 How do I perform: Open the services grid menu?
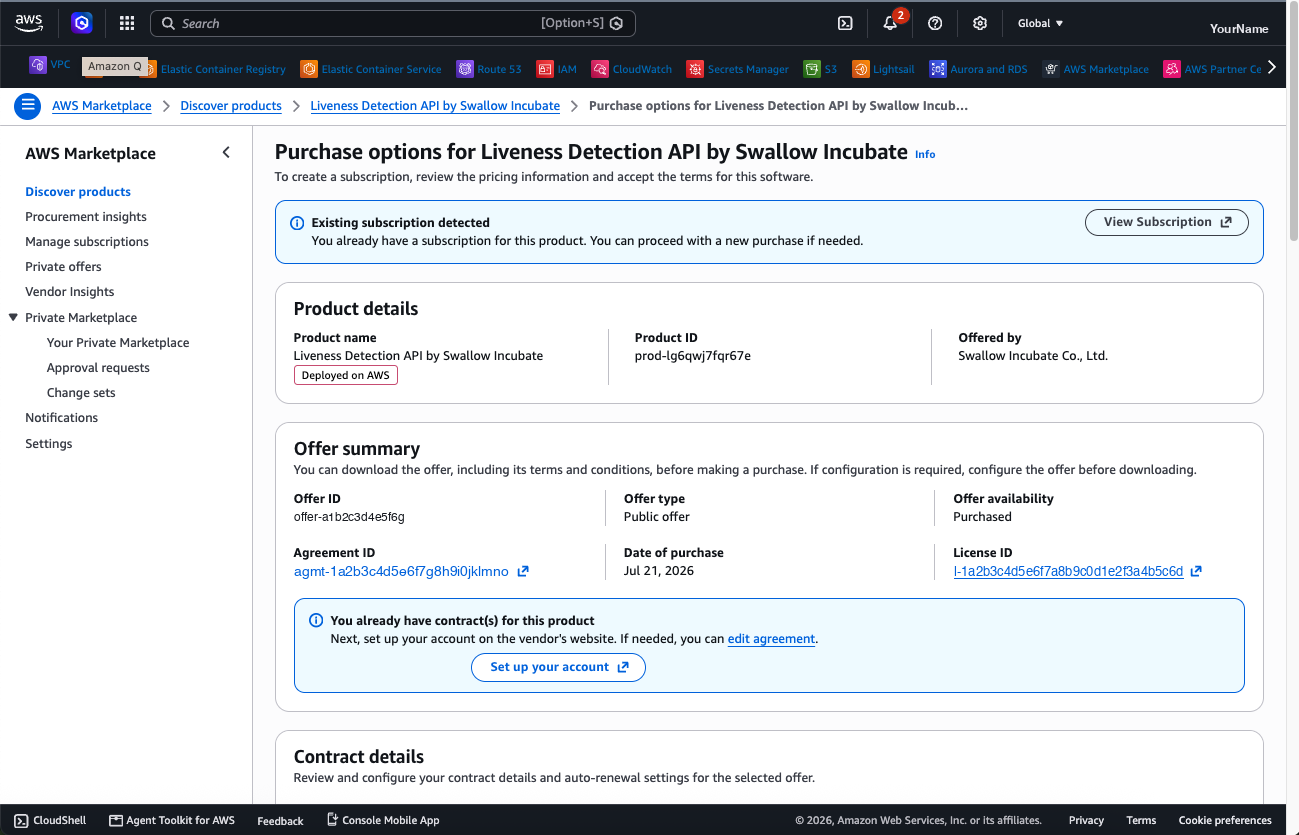[x=127, y=23]
